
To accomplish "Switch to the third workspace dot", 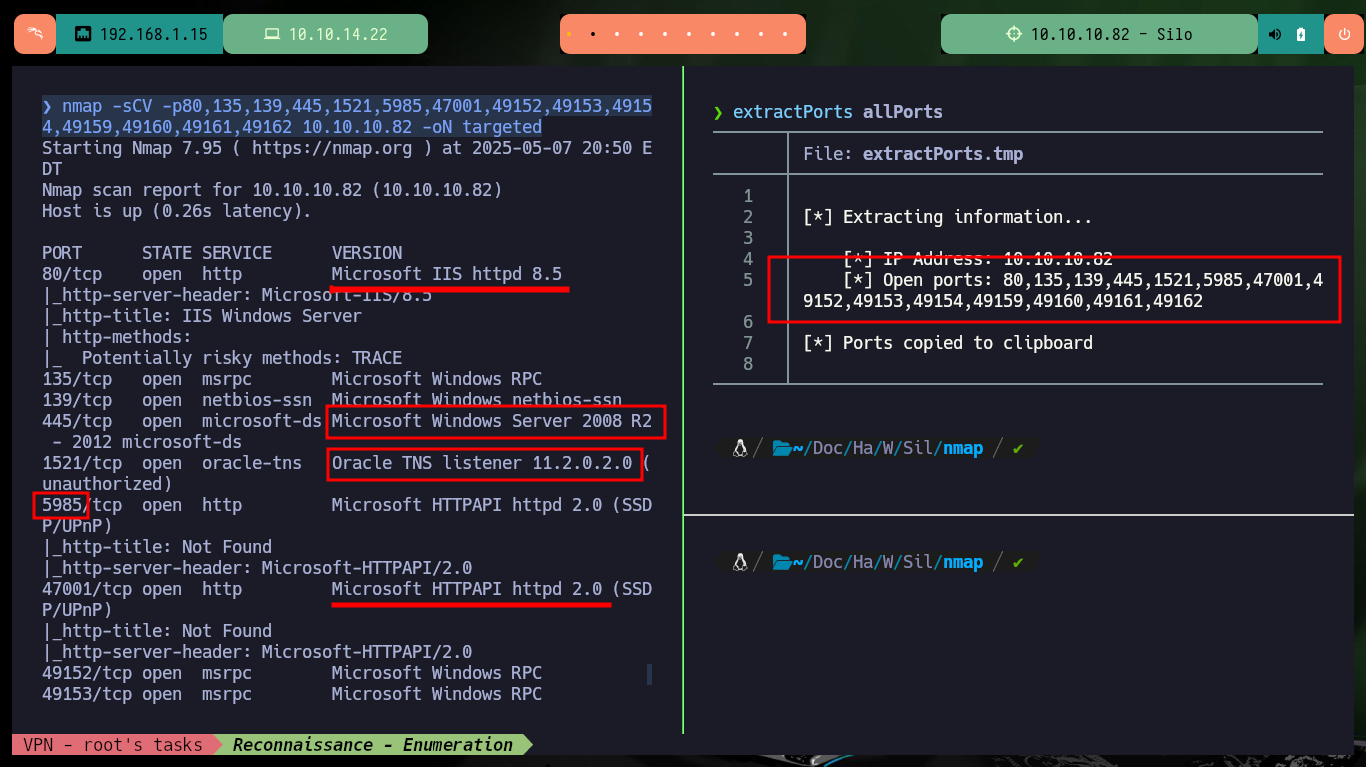I will tap(617, 34).
